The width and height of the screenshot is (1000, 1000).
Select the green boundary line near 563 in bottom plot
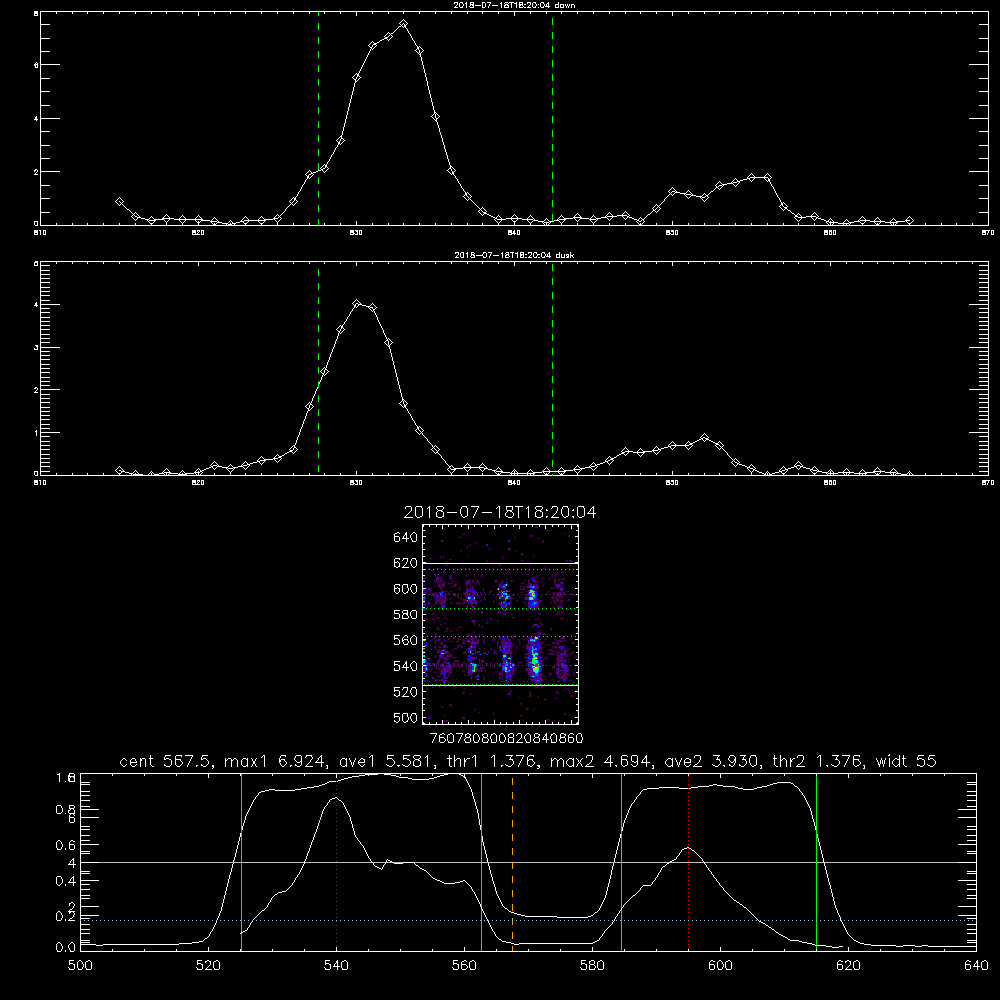point(482,862)
